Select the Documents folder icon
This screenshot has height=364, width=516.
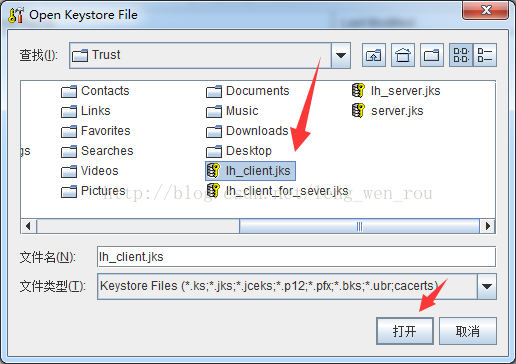click(x=214, y=91)
